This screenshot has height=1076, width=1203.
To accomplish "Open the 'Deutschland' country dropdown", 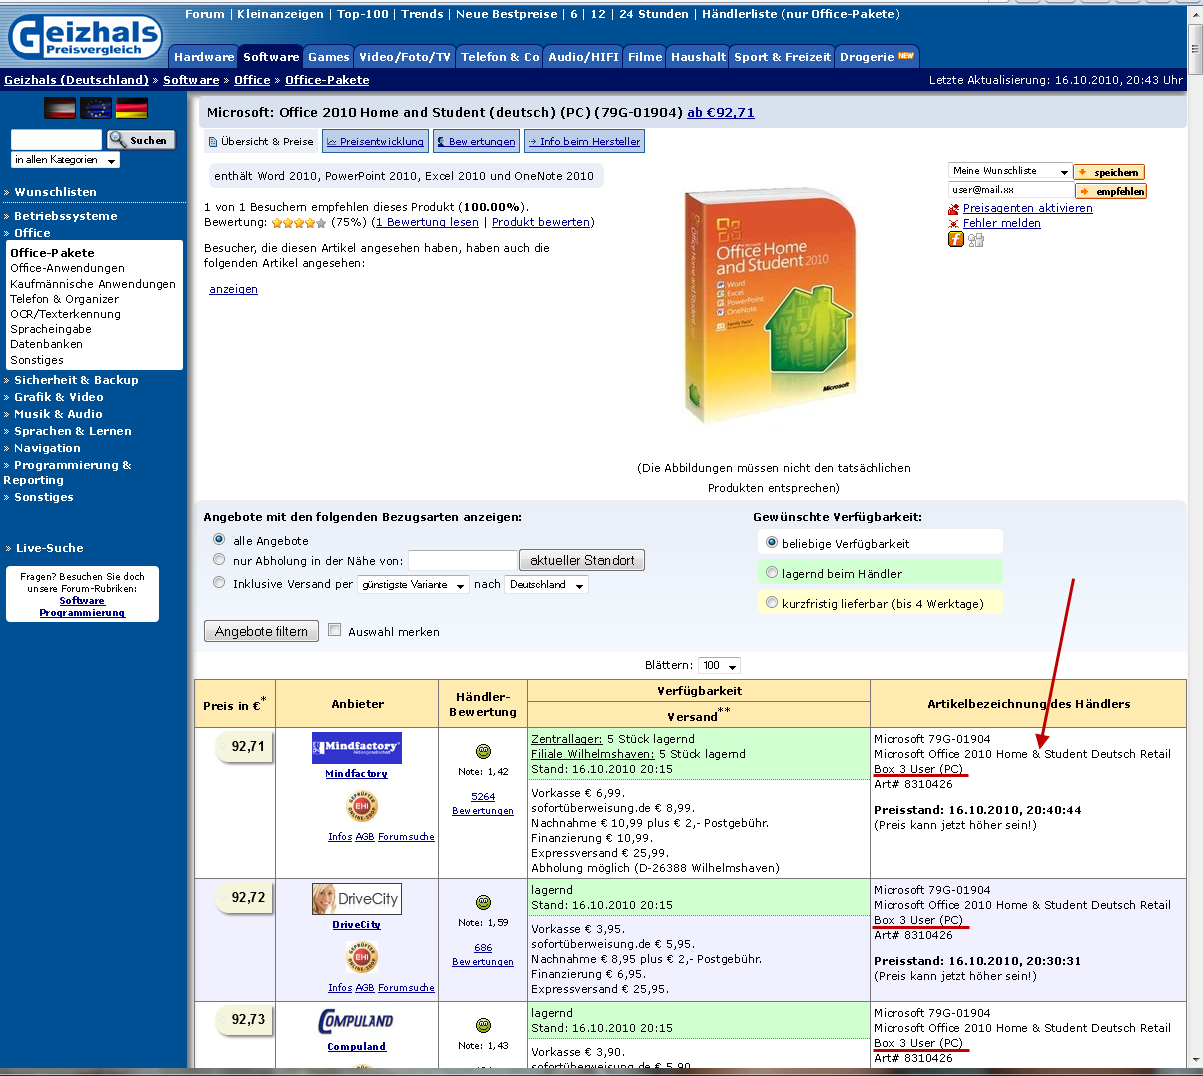I will click(x=546, y=585).
